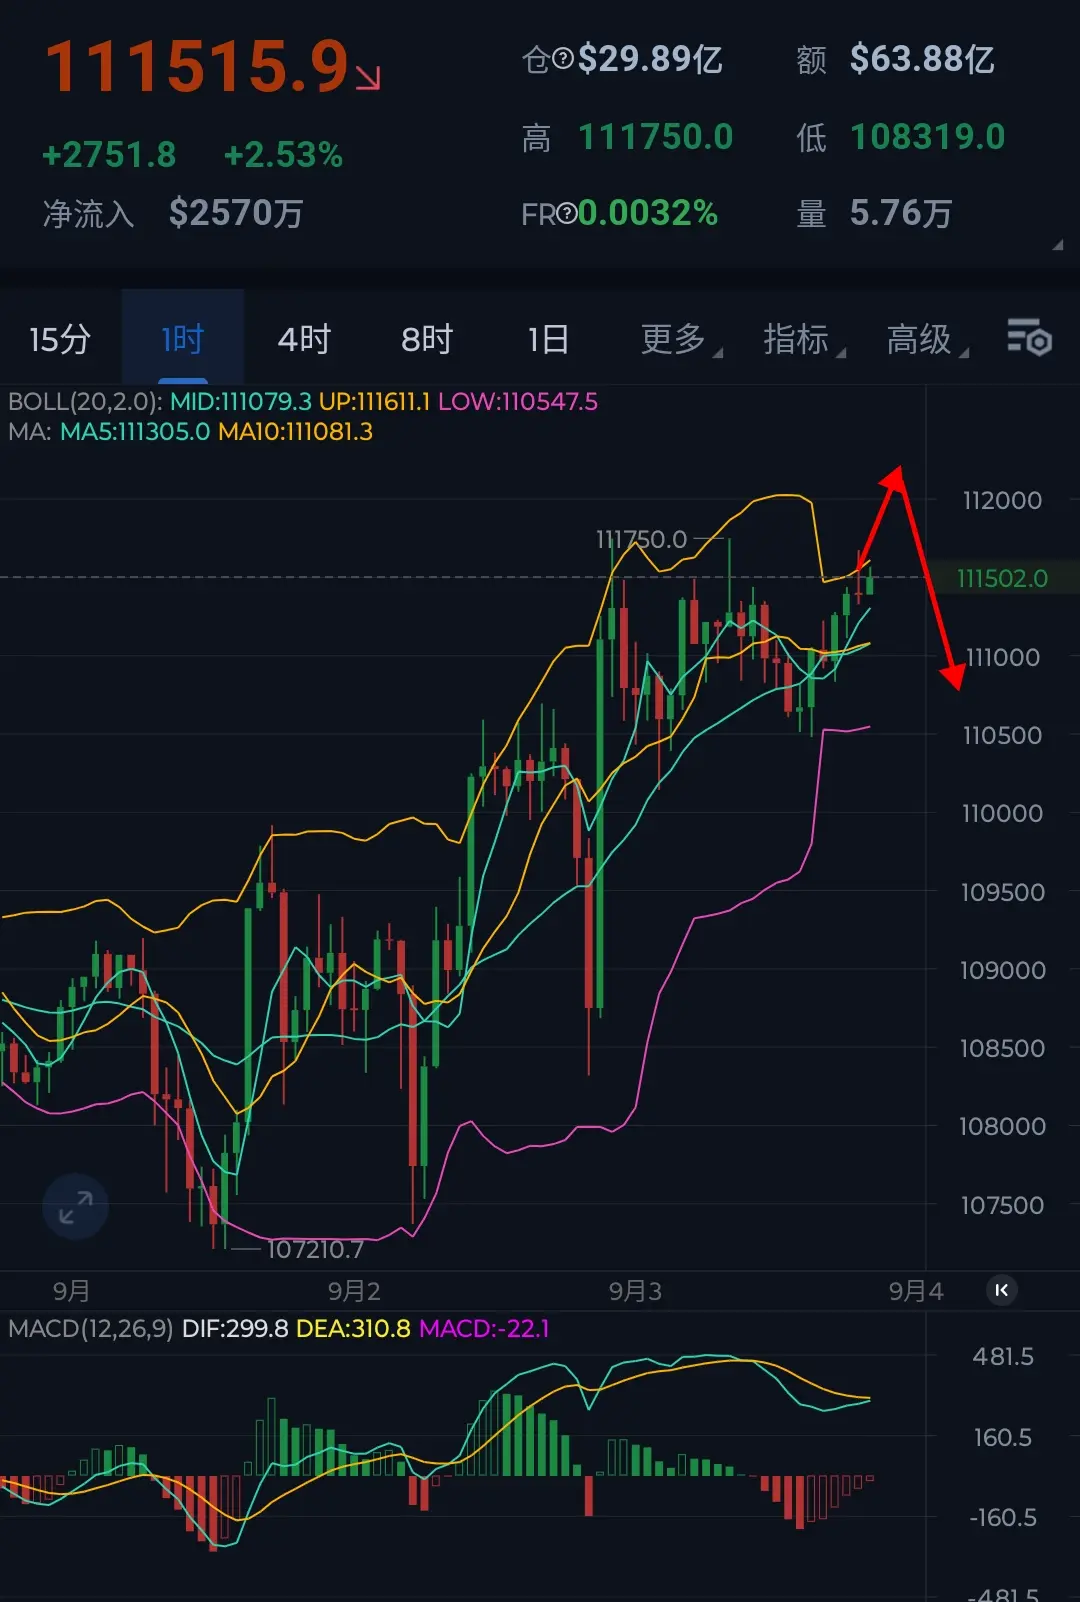Tap the DIF:299.8 MACD value
The image size is (1080, 1602).
pyautogui.click(x=235, y=1328)
